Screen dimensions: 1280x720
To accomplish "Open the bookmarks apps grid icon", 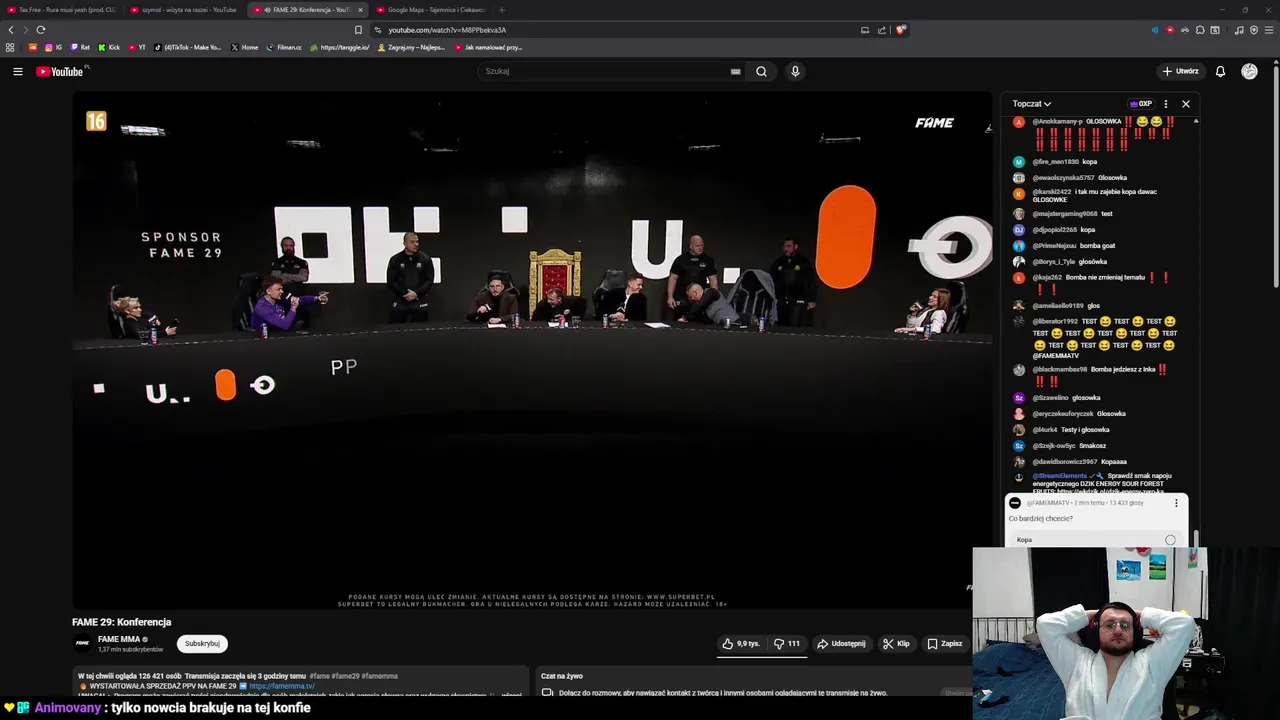I will tap(10, 47).
